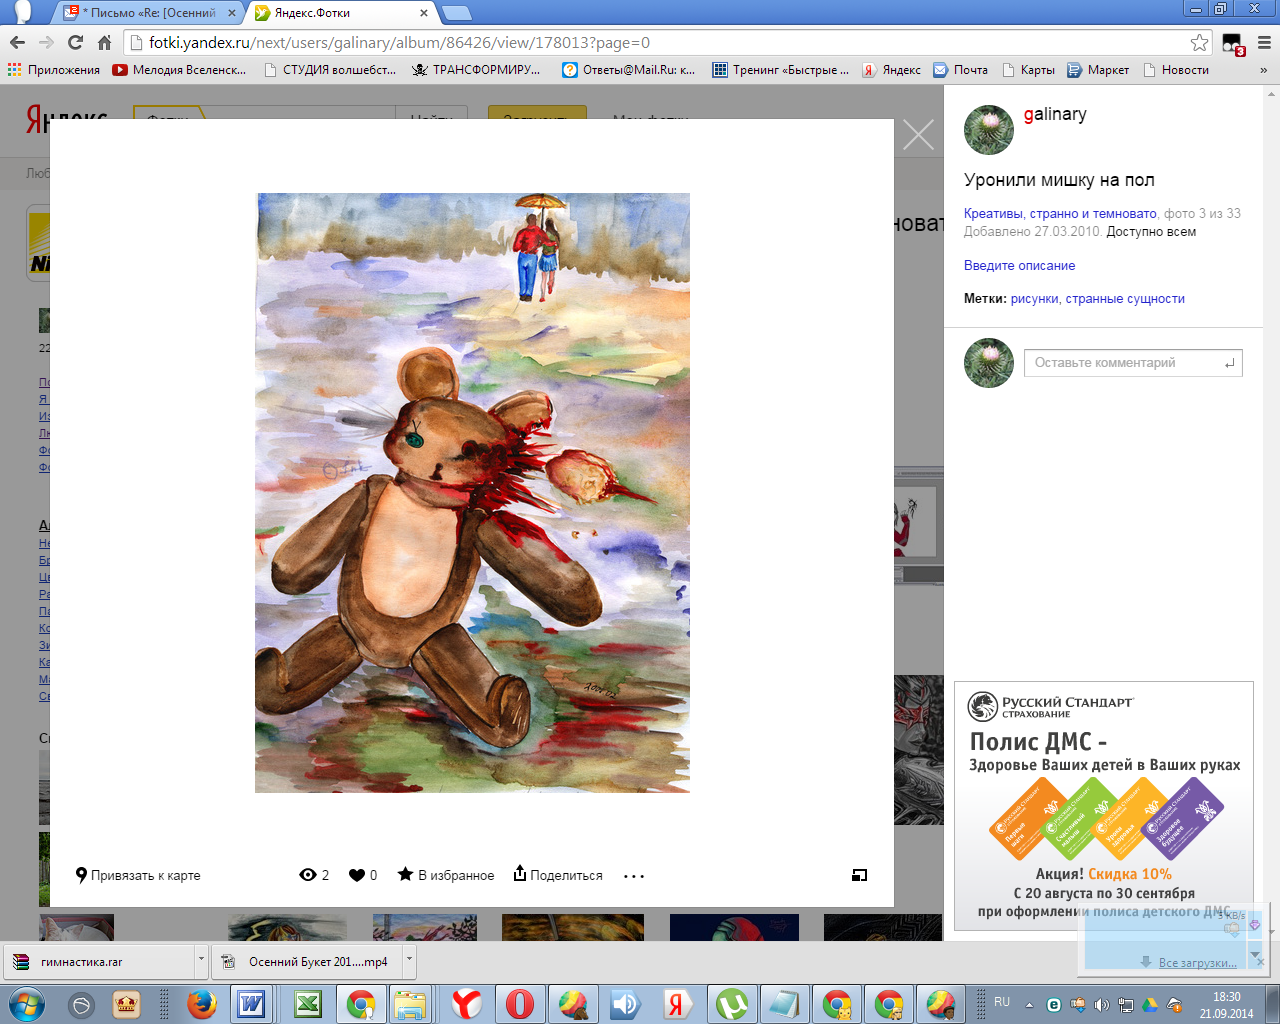Image resolution: width=1280 pixels, height=1024 pixels.
Task: Open the гимнастика.rar downloaded file
Action: click(99, 962)
